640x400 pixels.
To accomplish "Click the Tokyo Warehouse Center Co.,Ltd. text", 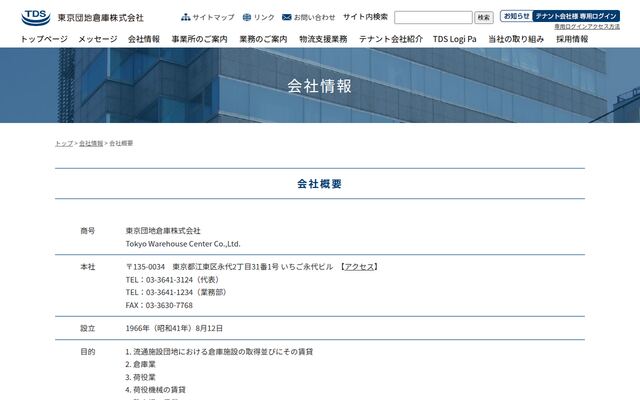I will 183,244.
